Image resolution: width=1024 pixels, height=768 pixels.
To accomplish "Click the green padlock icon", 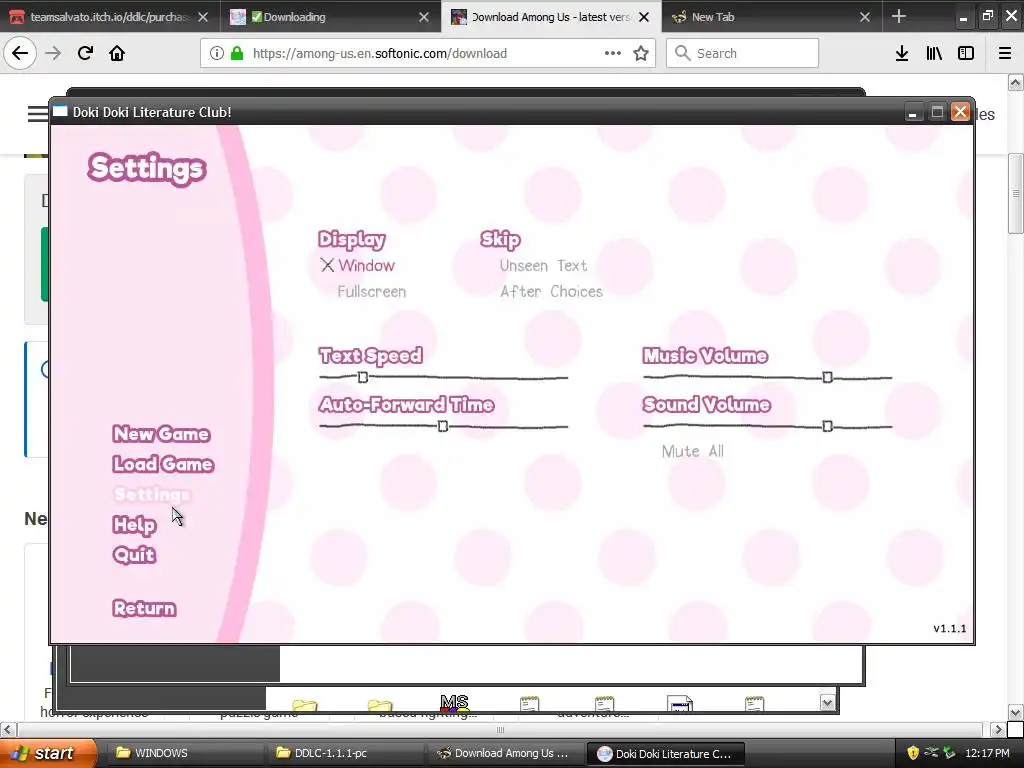I will coord(237,53).
